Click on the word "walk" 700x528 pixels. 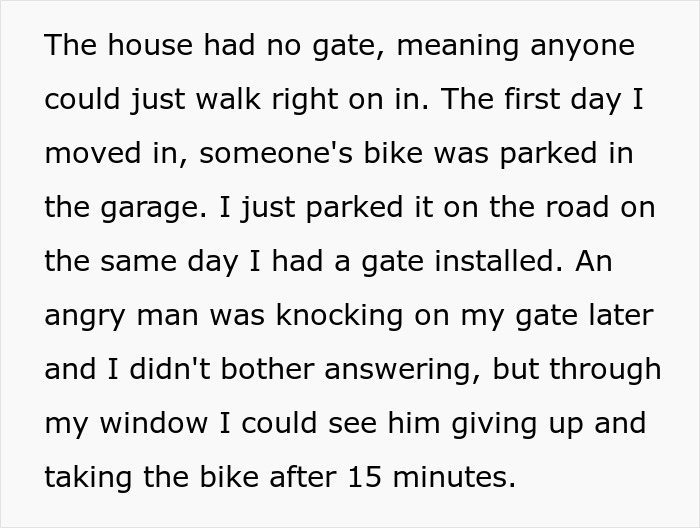[x=231, y=100]
